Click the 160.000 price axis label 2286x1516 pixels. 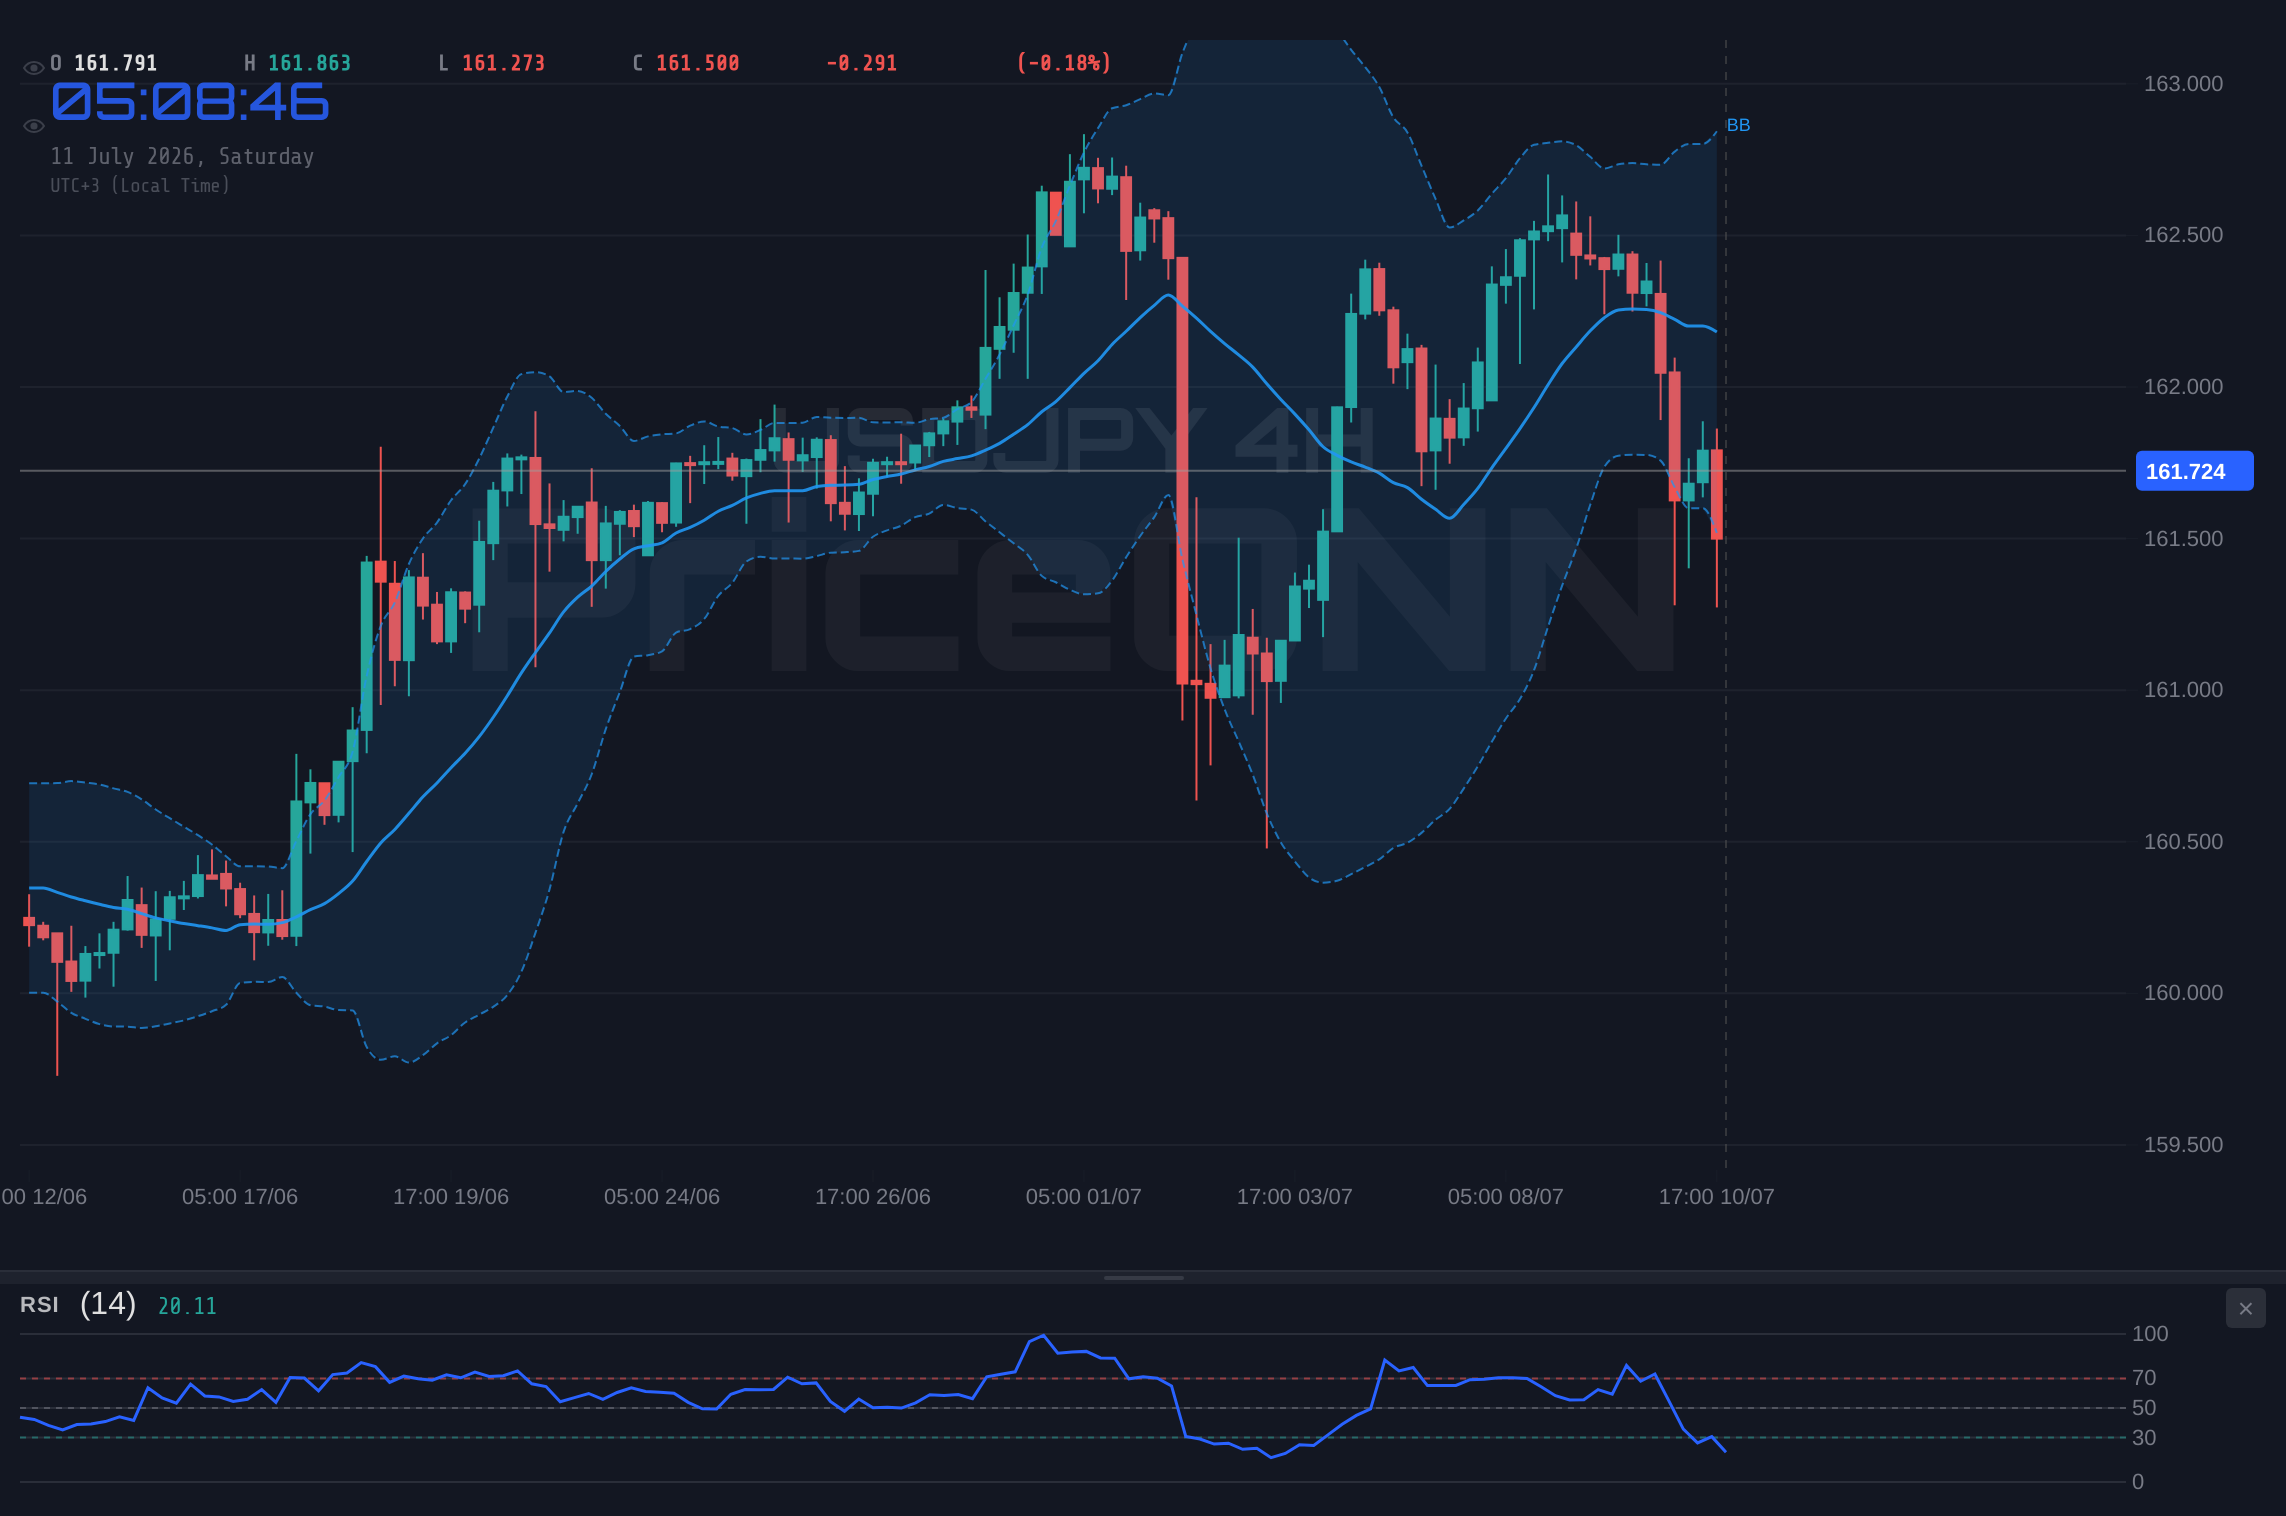point(2183,993)
